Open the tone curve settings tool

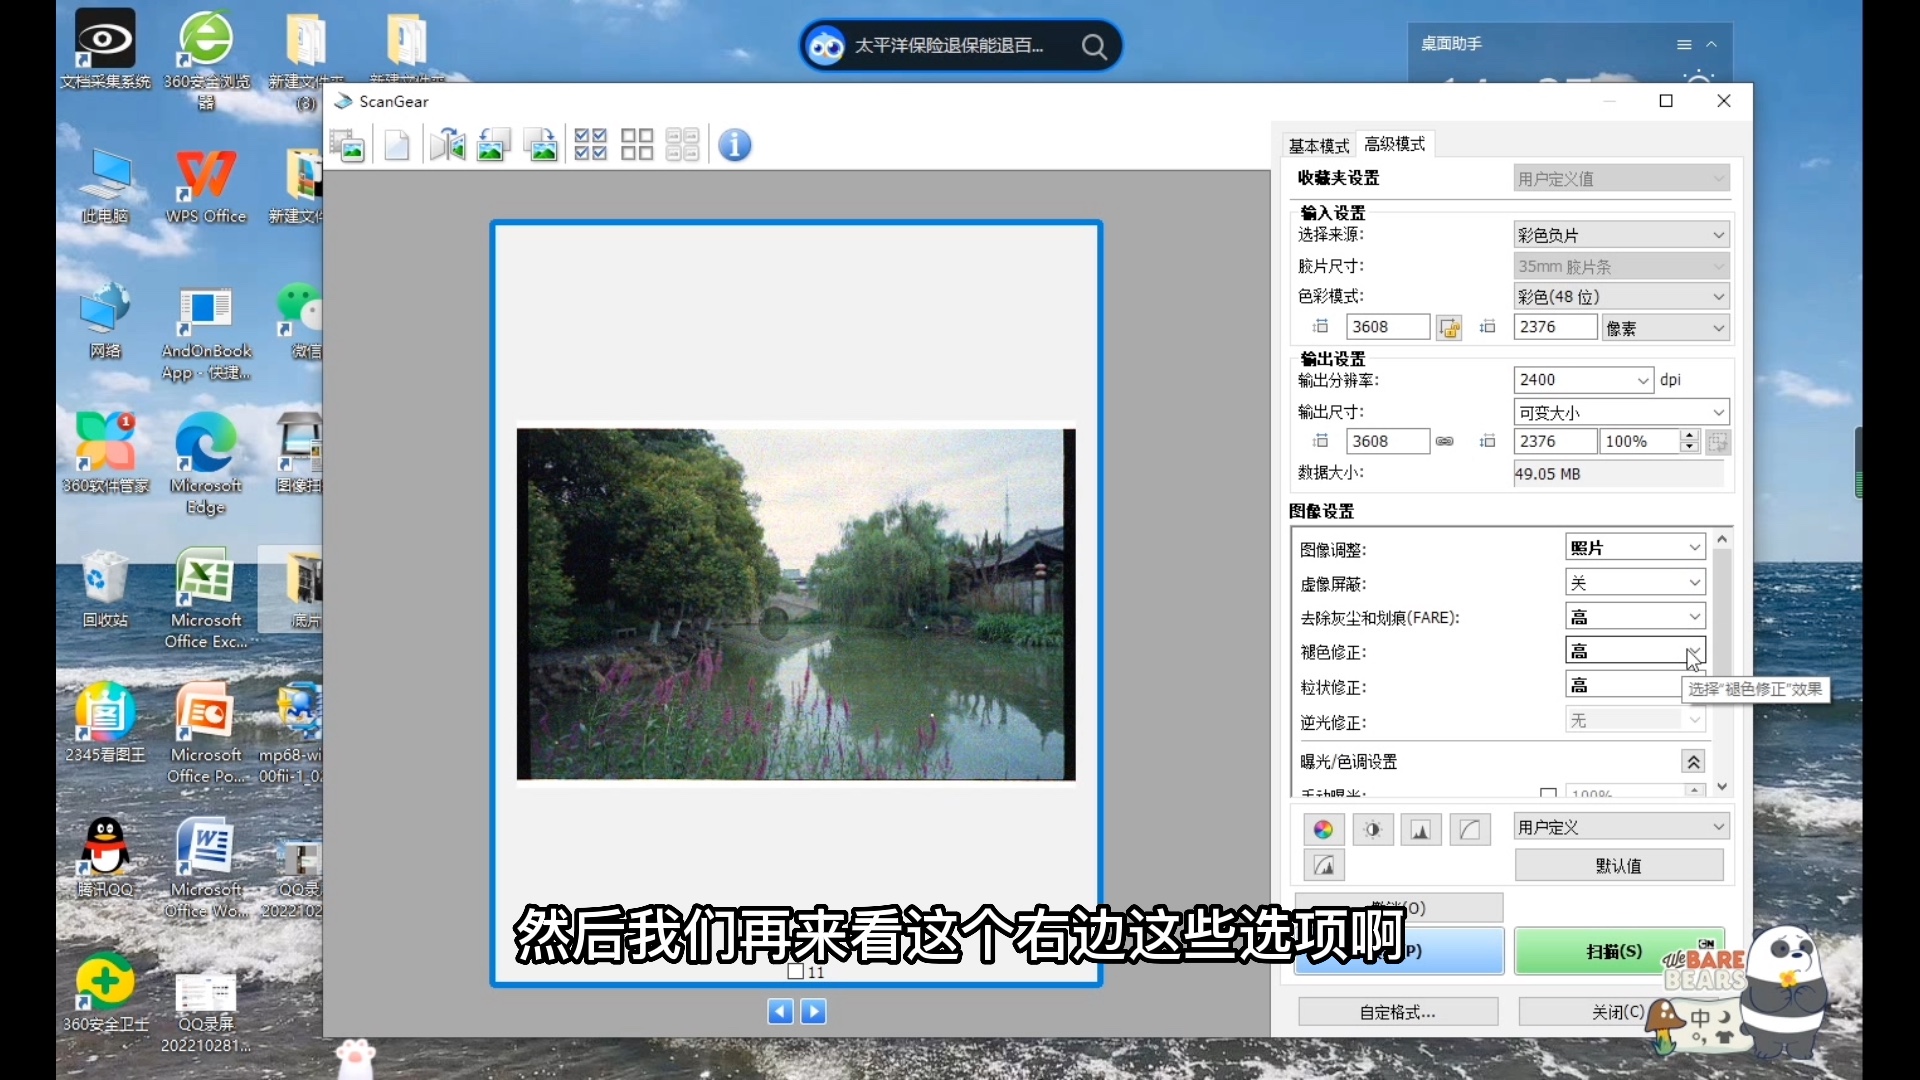pos(1470,829)
